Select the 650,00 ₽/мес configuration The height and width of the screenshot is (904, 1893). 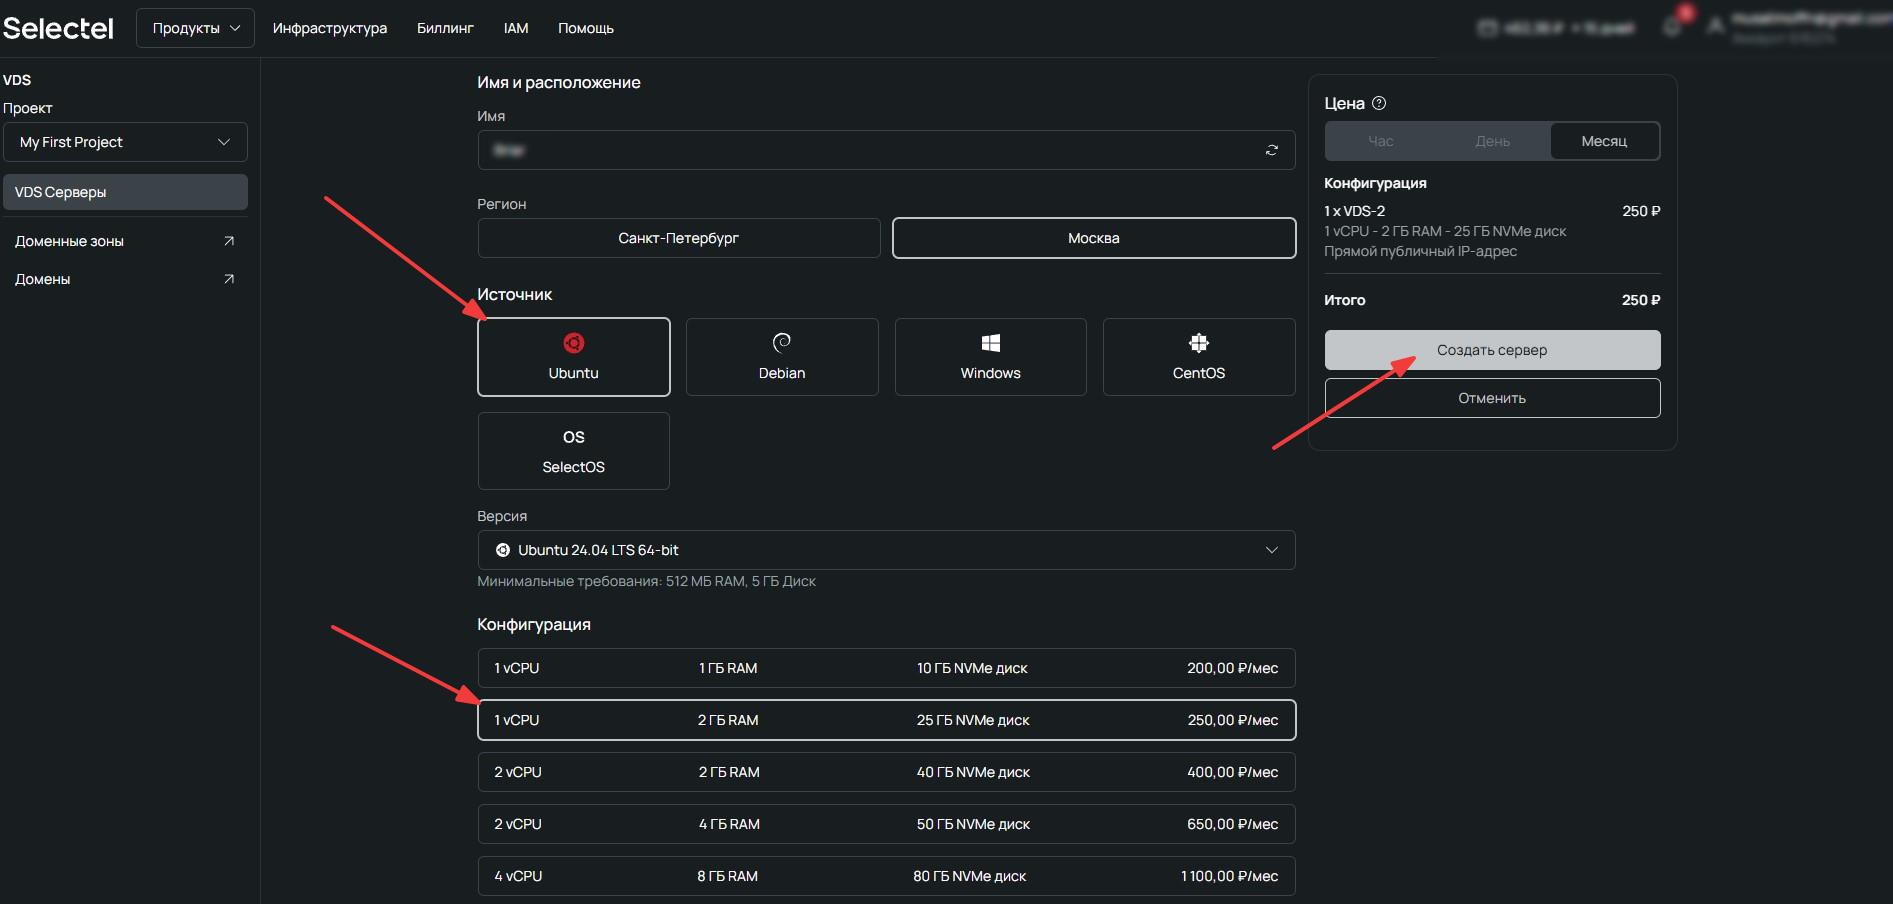point(887,824)
